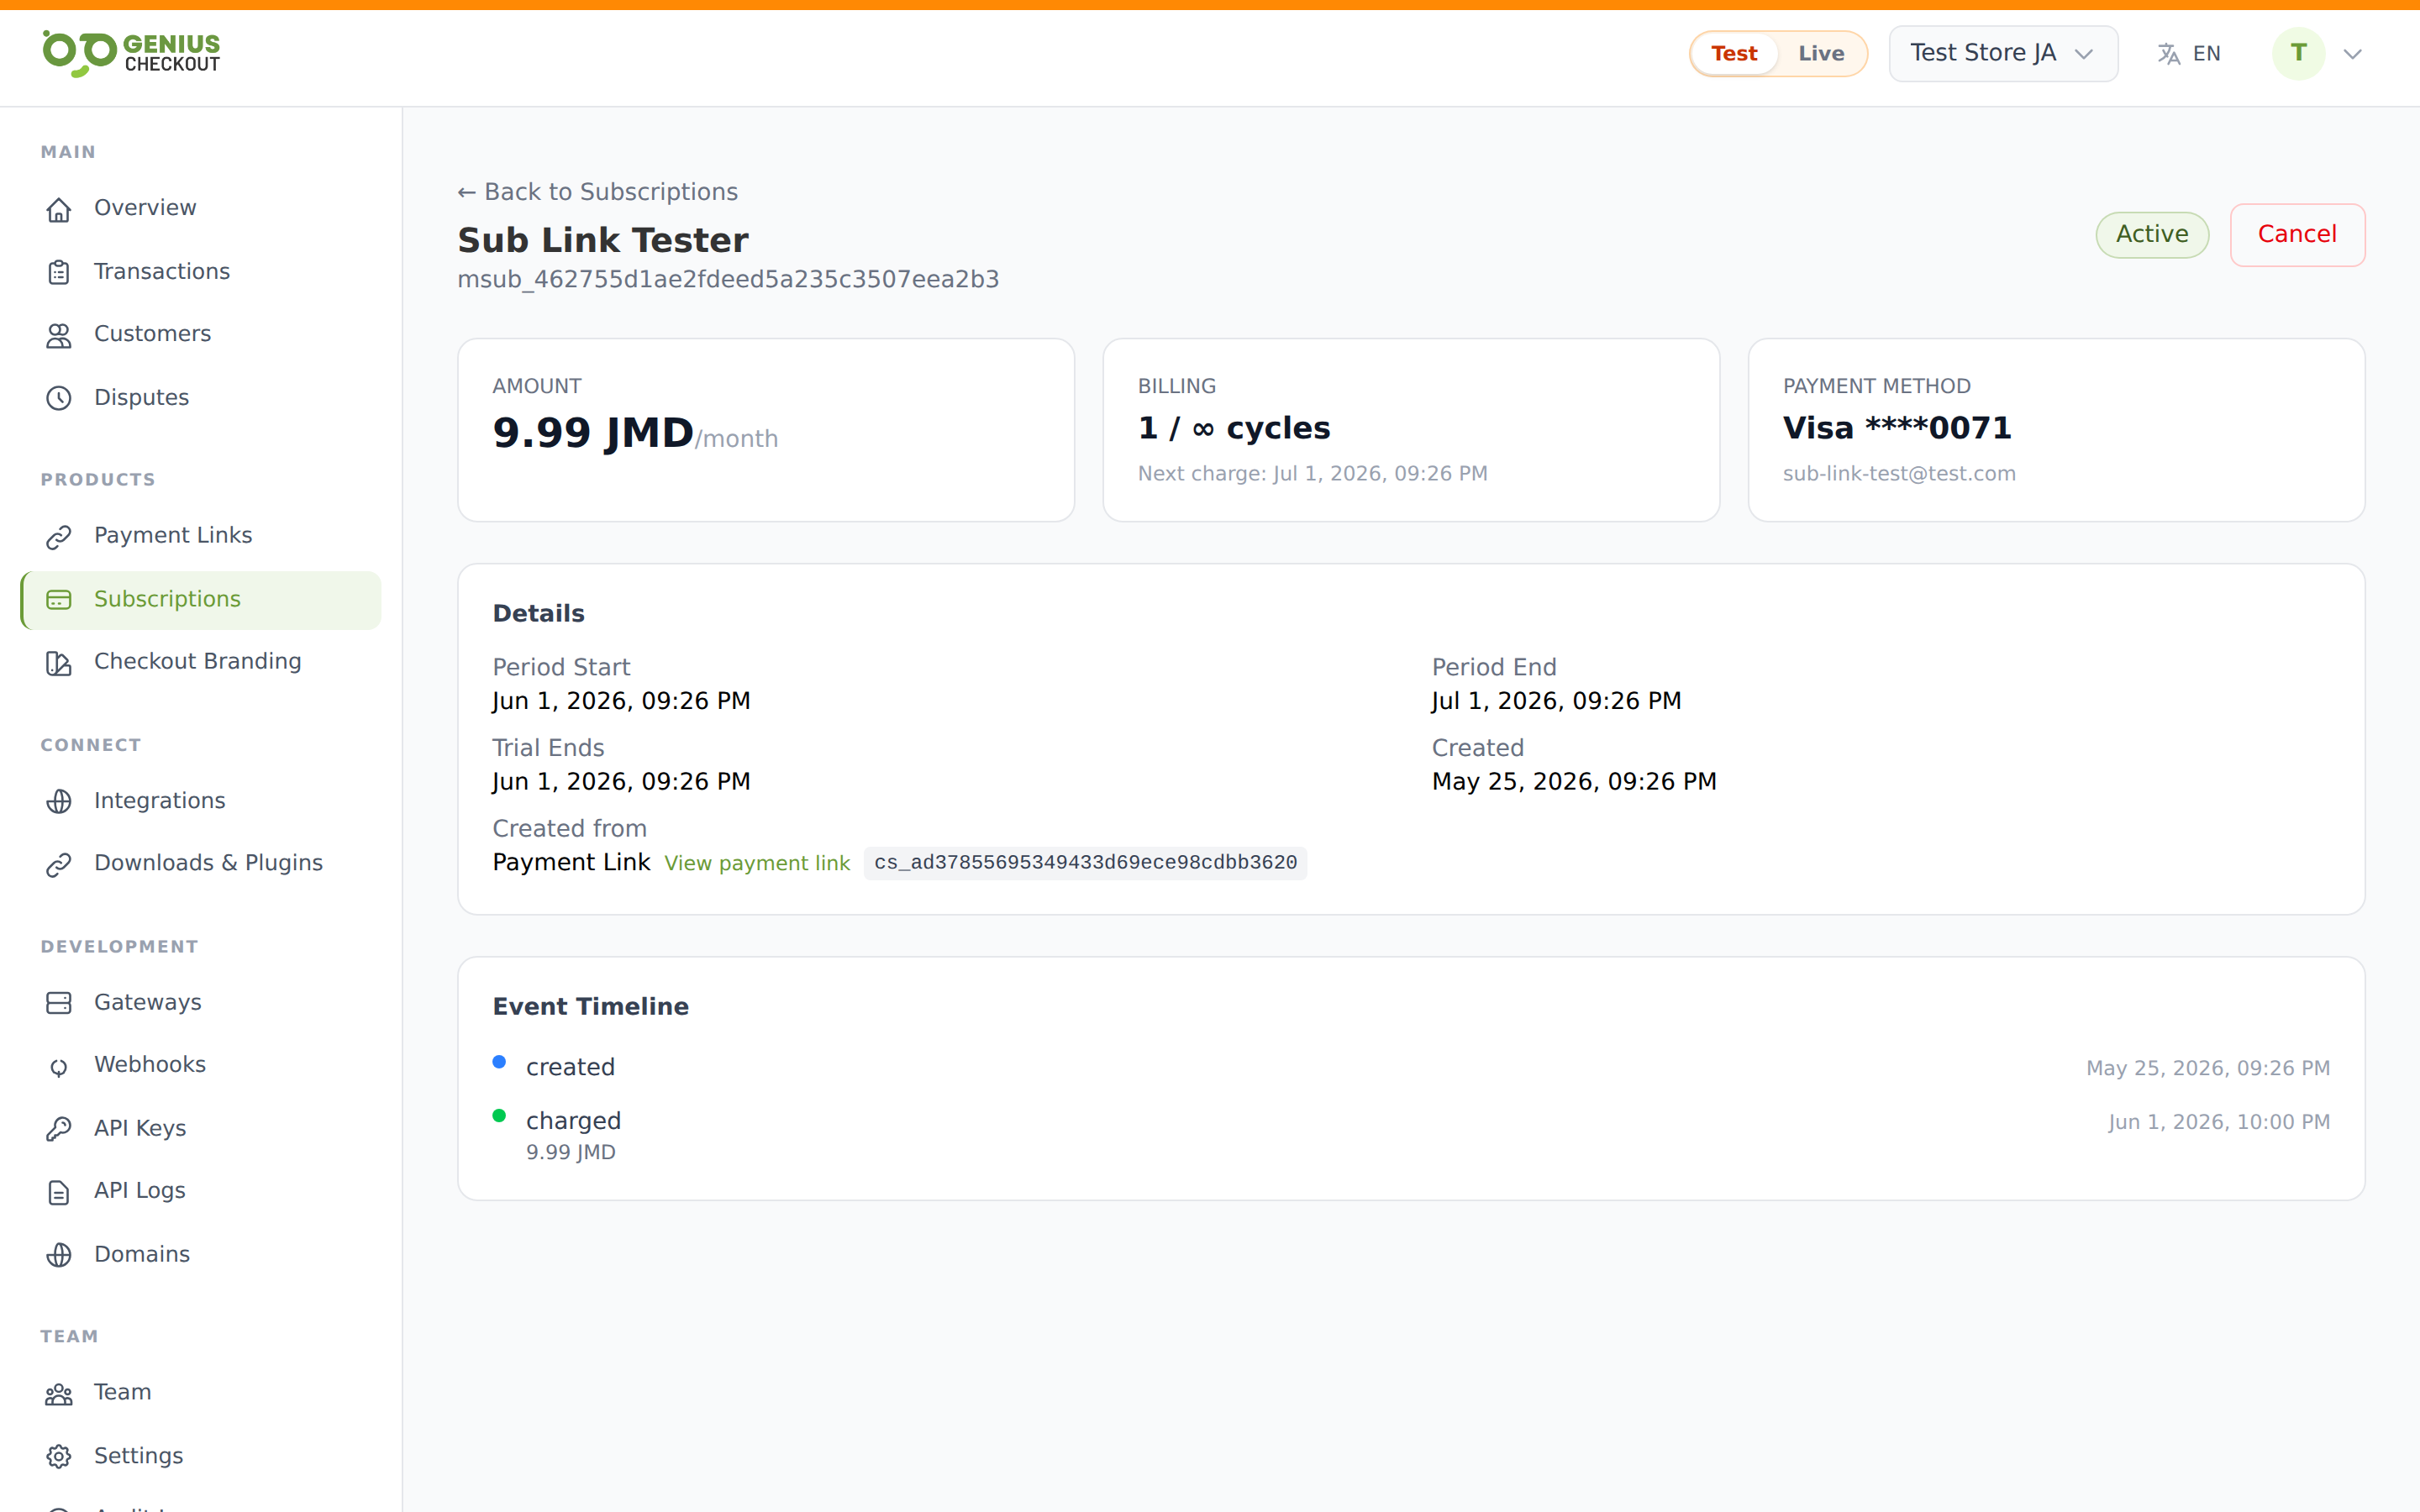Click the Payment Links chain icon
This screenshot has height=1512, width=2420.
coord(59,537)
